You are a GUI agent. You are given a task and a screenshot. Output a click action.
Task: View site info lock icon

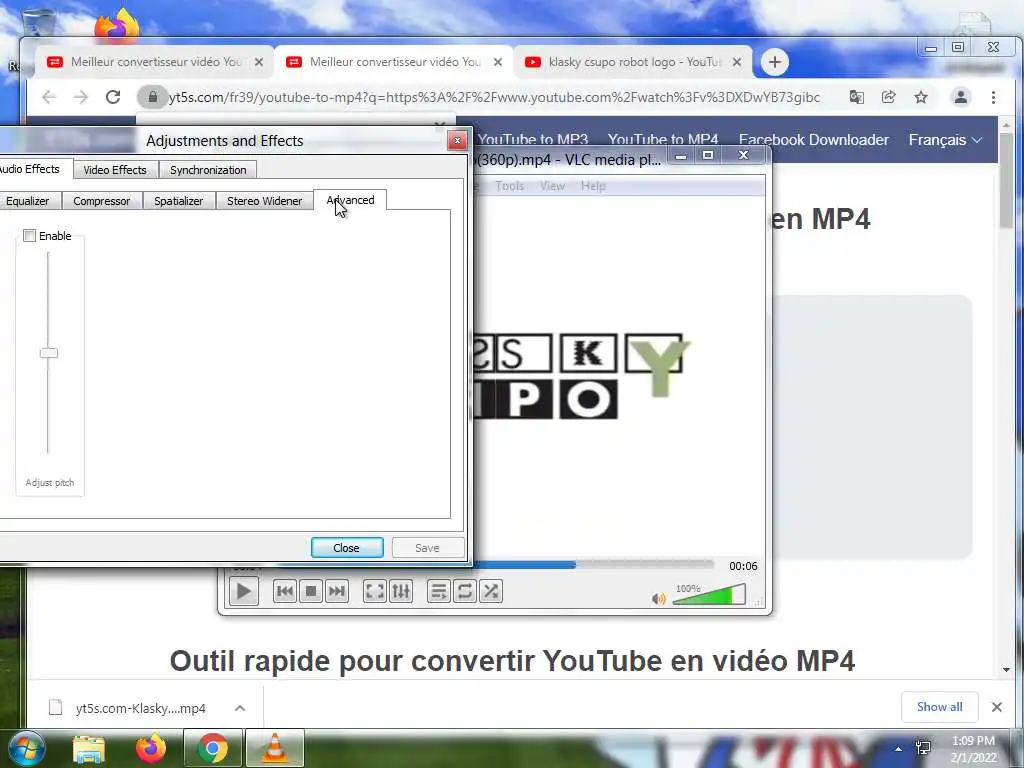coord(153,97)
